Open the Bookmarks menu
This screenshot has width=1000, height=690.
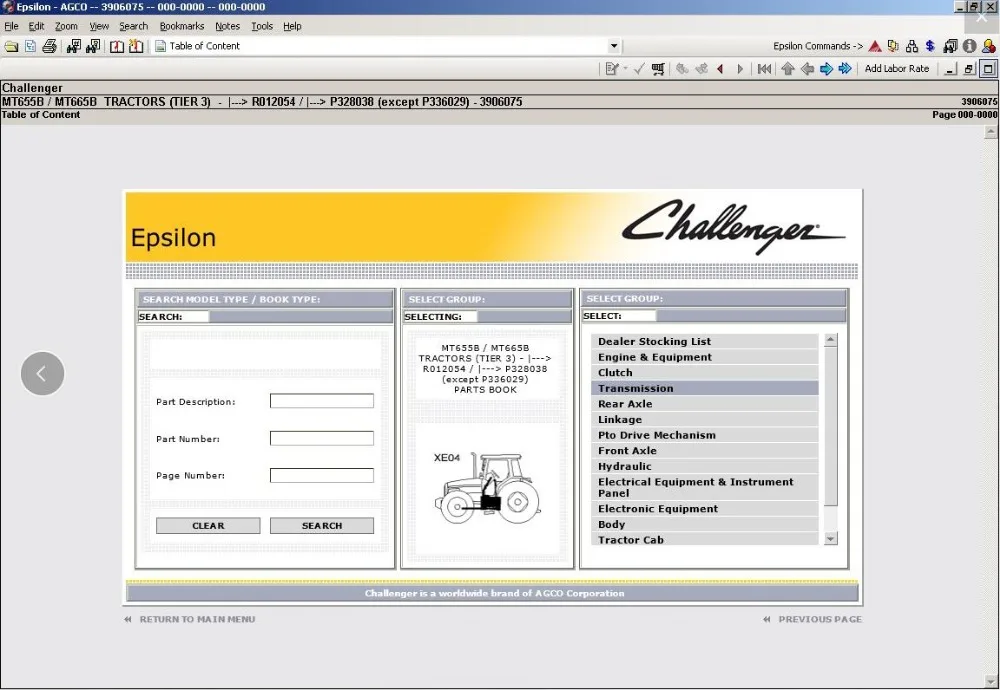coord(182,26)
